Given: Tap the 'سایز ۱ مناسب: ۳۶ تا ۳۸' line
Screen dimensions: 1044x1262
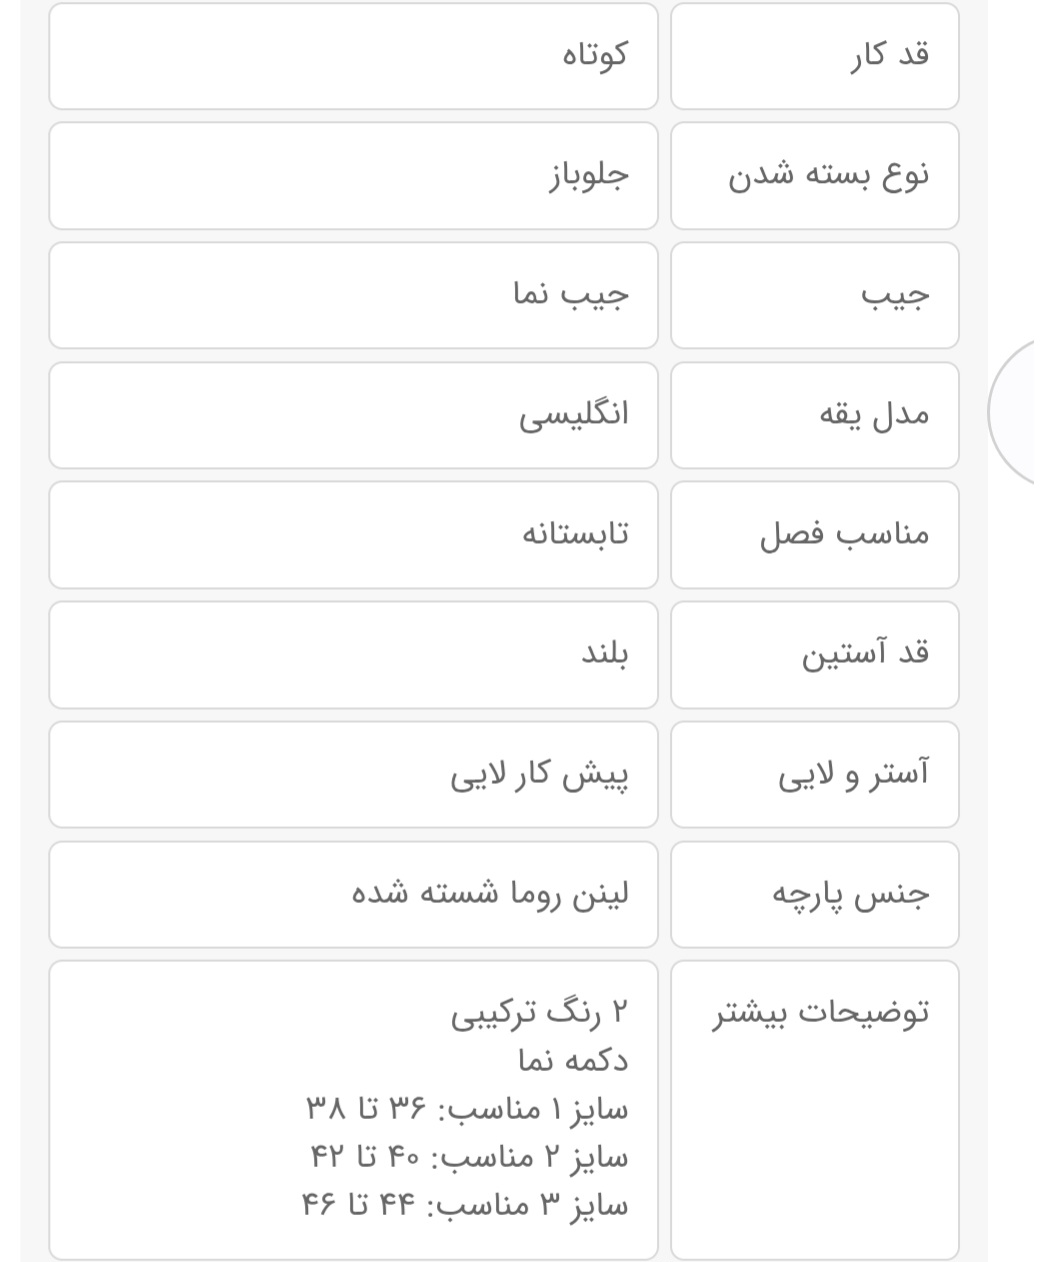Looking at the screenshot, I should pos(467,1109).
